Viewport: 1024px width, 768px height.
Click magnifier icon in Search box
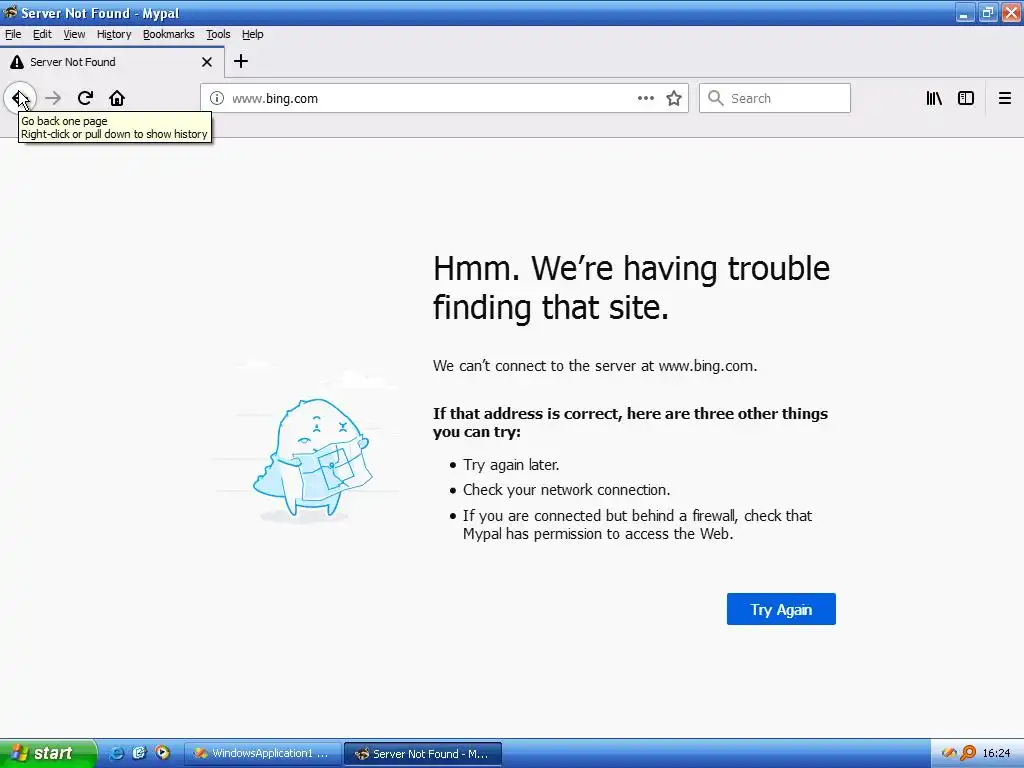[x=716, y=98]
